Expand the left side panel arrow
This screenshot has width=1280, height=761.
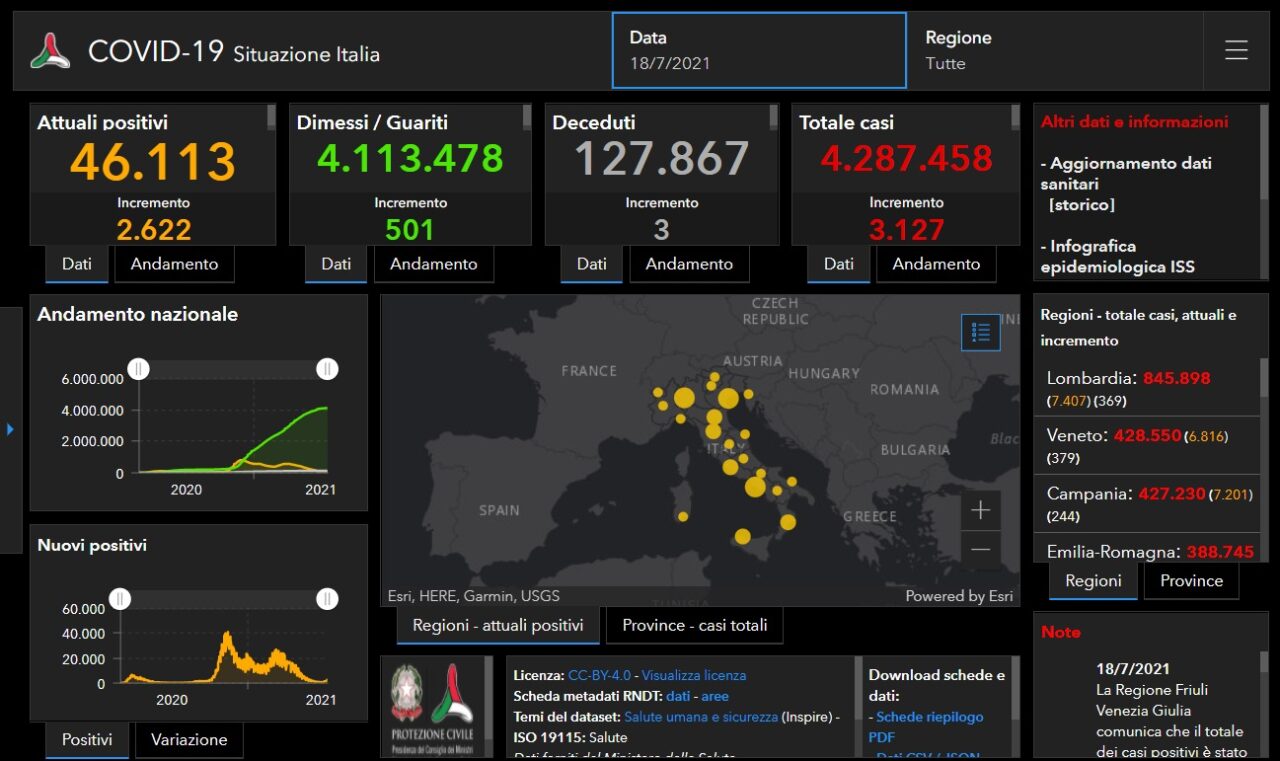[x=10, y=429]
